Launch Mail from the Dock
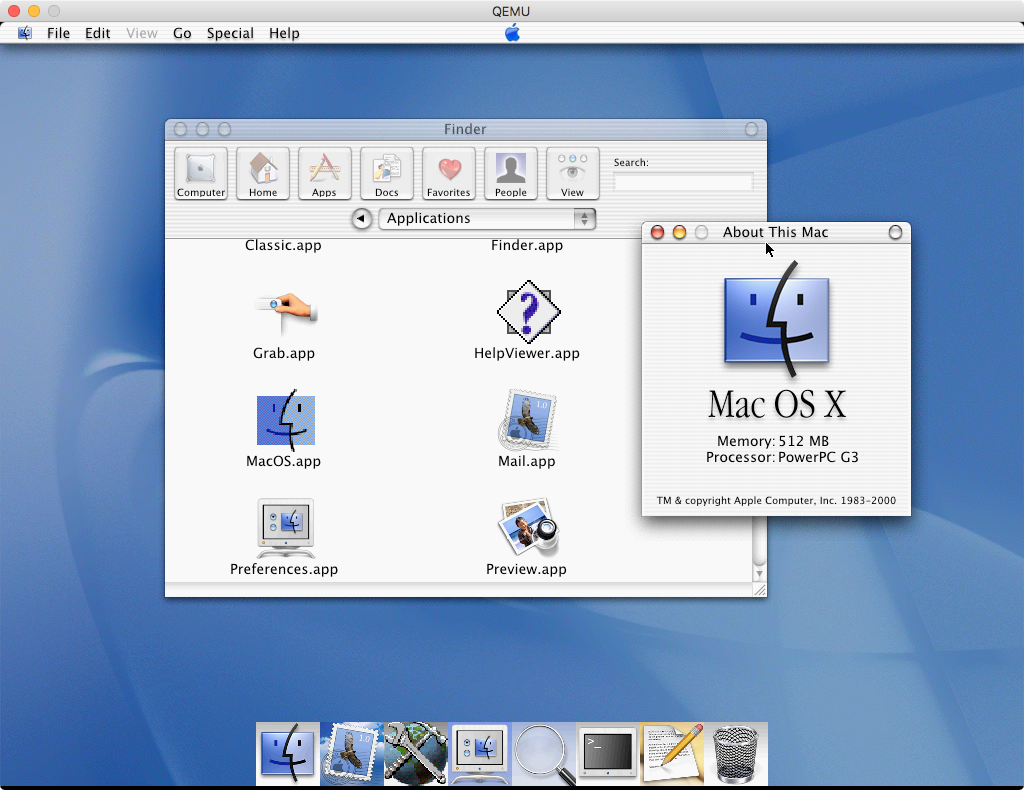Image resolution: width=1024 pixels, height=790 pixels. tap(352, 752)
